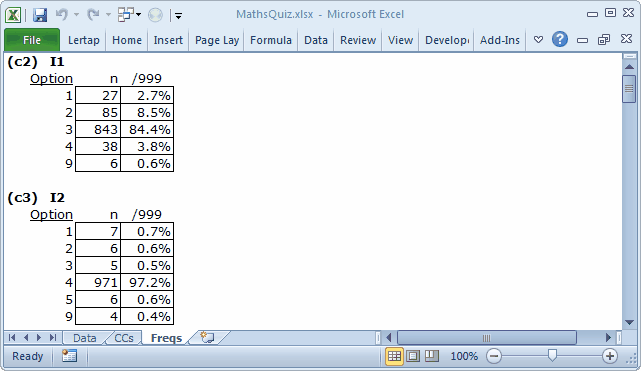Click the zoom in plus button
The image size is (641, 371).
(610, 356)
